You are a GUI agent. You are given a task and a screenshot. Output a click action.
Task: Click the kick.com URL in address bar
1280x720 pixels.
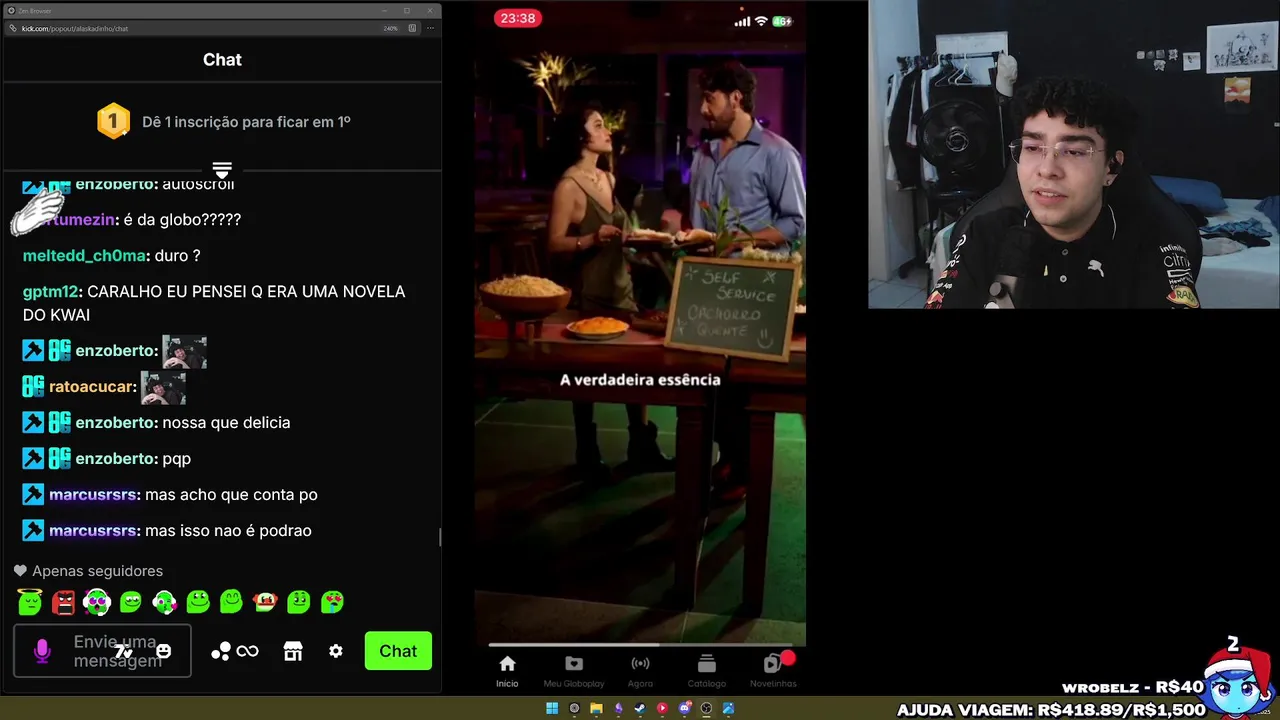coord(75,28)
